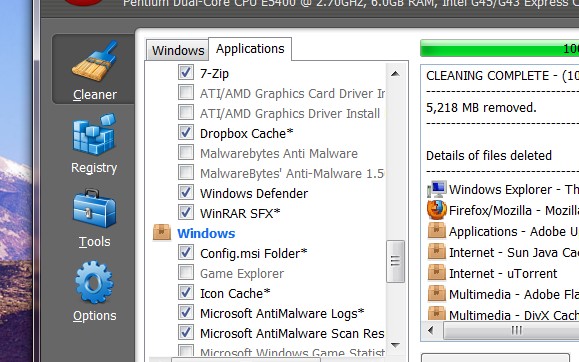
Task: Check MalwareBytes' Anti-Malware 1.5 checkbox
Action: [x=186, y=172]
